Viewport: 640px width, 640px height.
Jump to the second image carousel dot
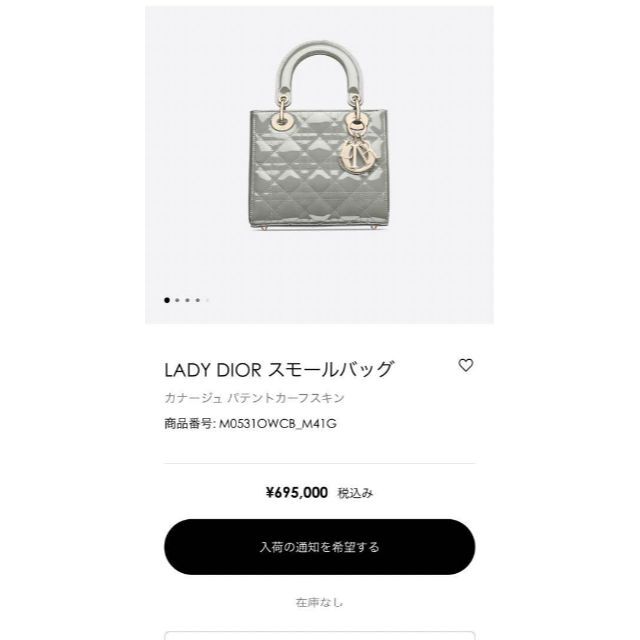click(177, 300)
